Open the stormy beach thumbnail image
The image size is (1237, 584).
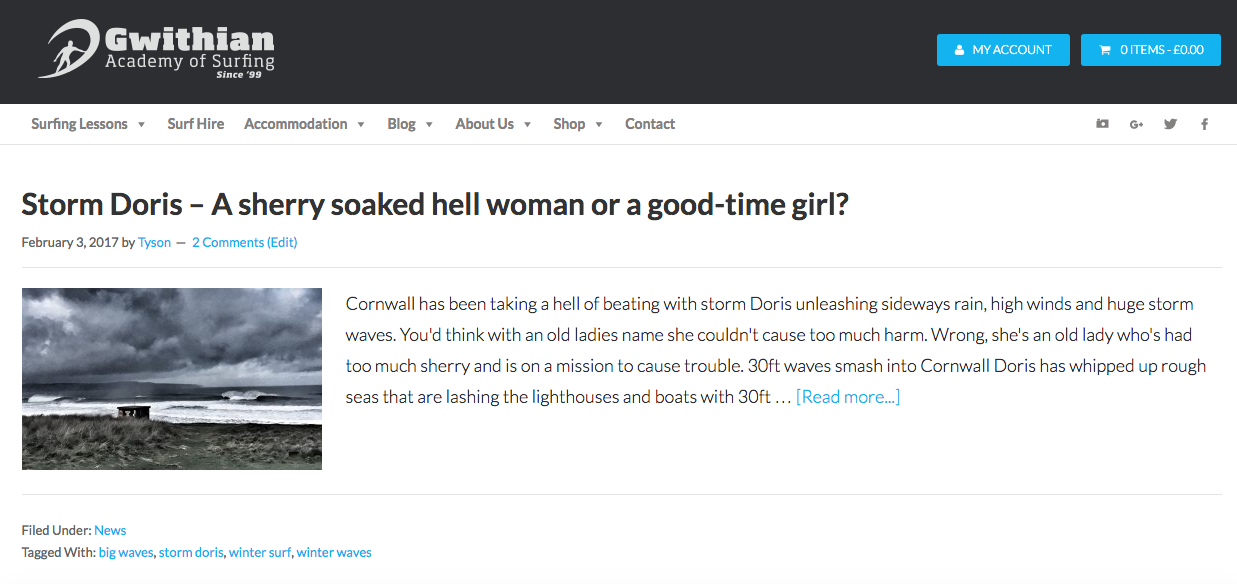pyautogui.click(x=172, y=379)
